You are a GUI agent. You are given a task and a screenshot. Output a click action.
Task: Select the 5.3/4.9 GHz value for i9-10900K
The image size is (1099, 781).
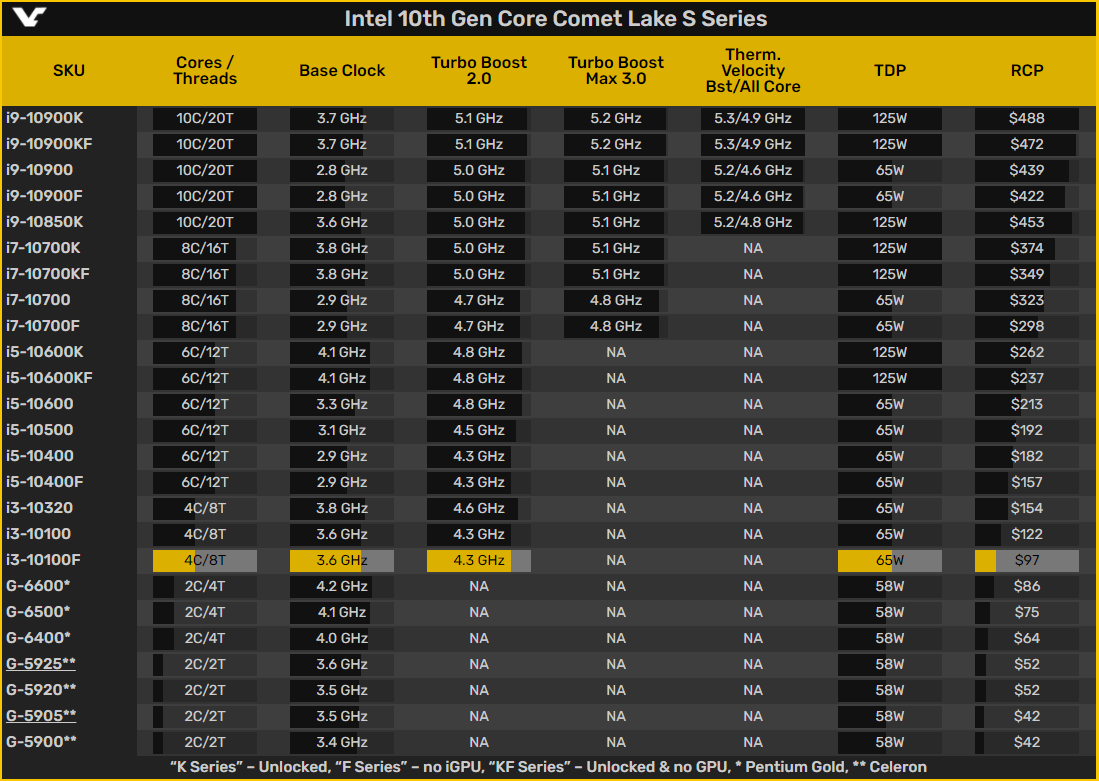click(x=753, y=118)
